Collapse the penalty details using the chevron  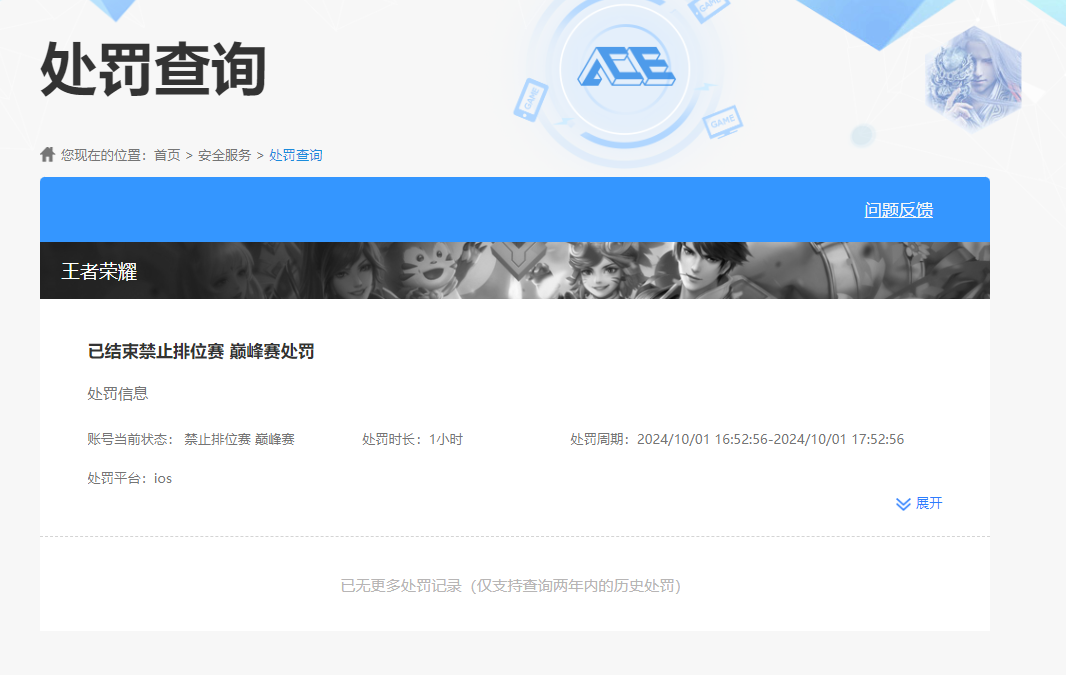tap(901, 503)
